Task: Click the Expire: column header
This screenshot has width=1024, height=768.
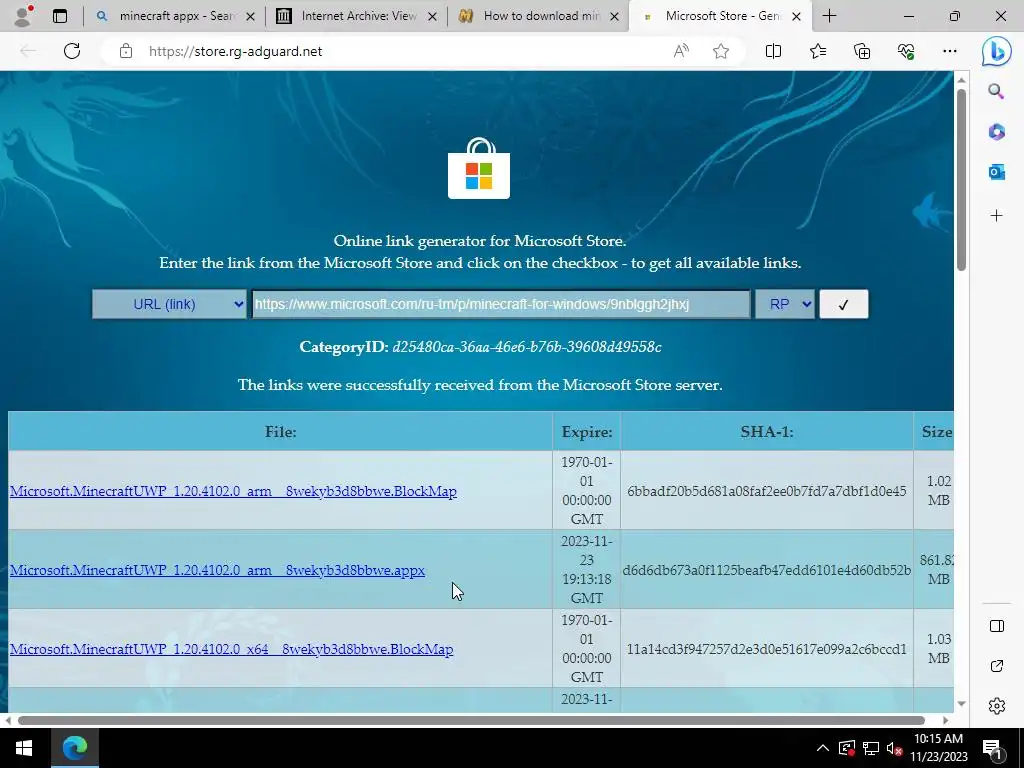Action: pos(587,432)
